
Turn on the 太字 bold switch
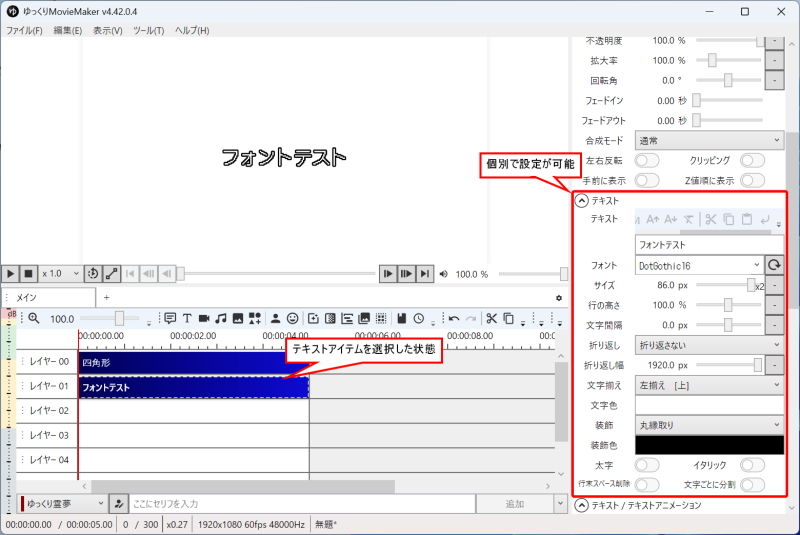pos(646,465)
